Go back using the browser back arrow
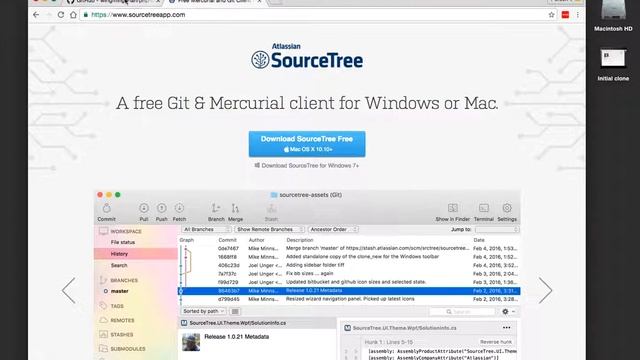This screenshot has height=360, width=640. point(36,15)
